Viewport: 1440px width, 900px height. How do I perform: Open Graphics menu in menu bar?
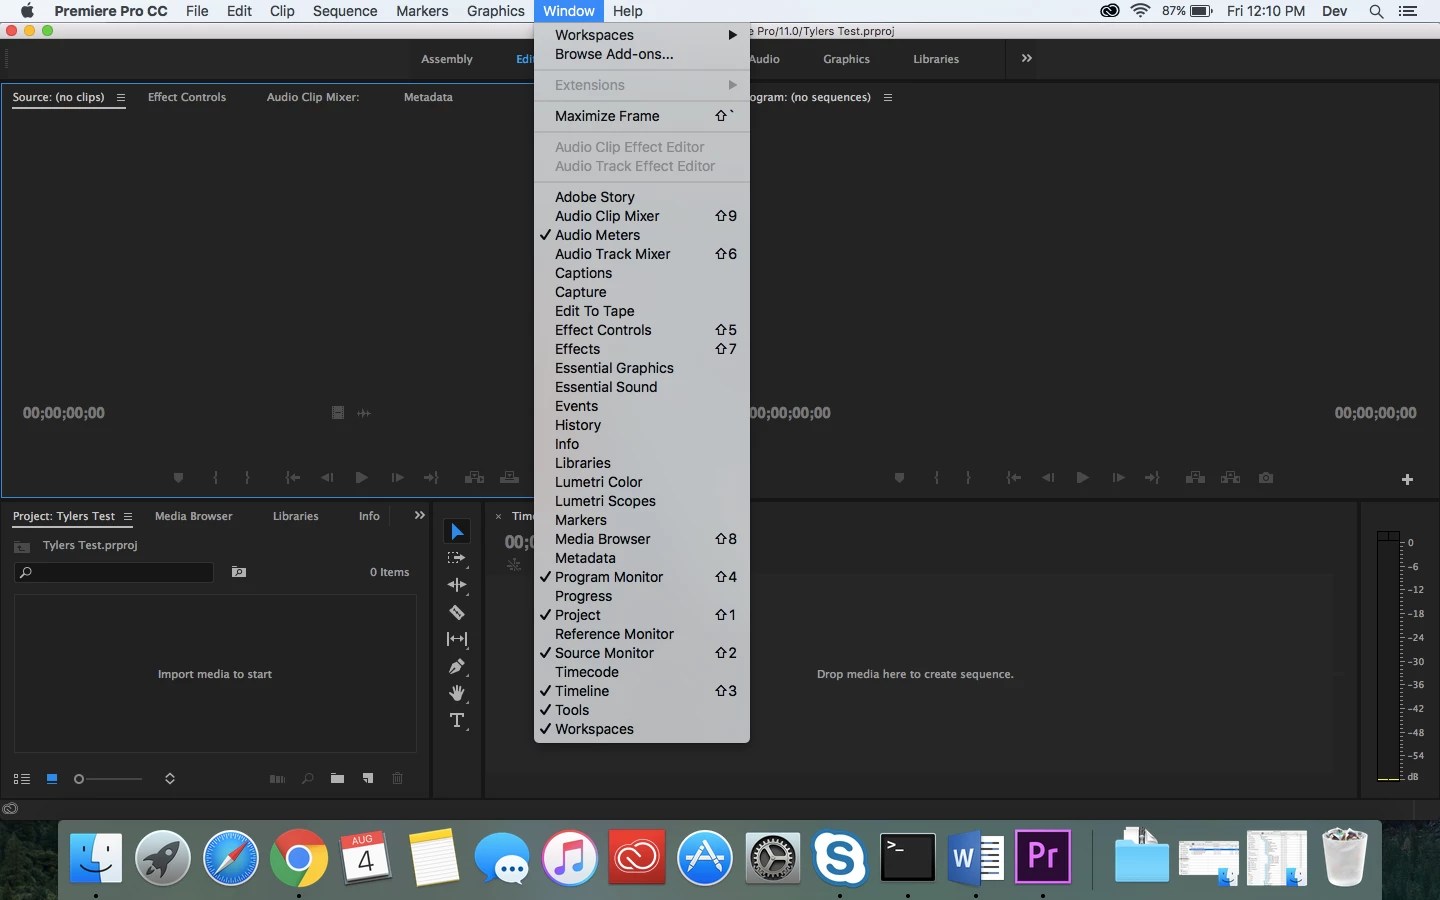pos(495,11)
